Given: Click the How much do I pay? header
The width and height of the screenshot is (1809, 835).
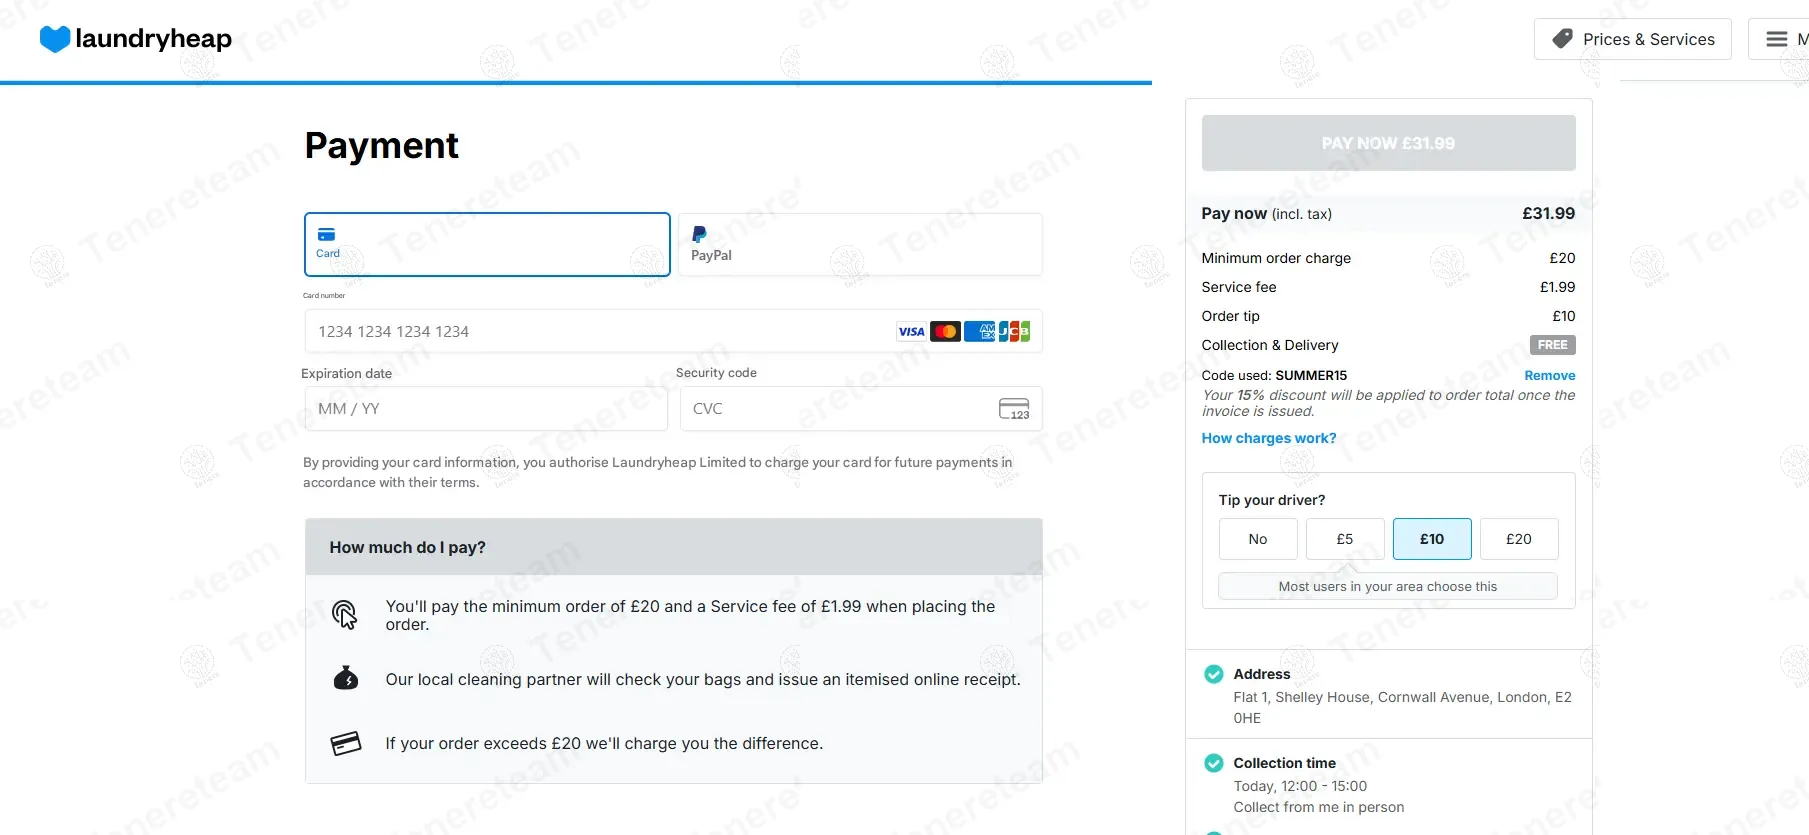Looking at the screenshot, I should [674, 547].
